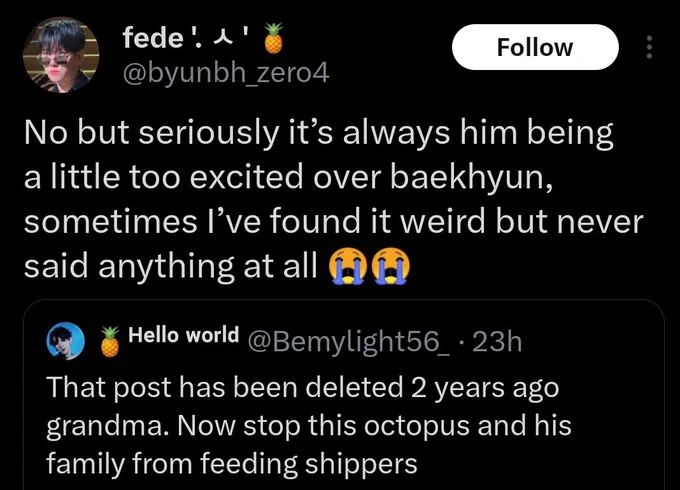Open the @byunbh_zero4 handle
Screen dimensions: 680x490
pyautogui.click(x=226, y=74)
